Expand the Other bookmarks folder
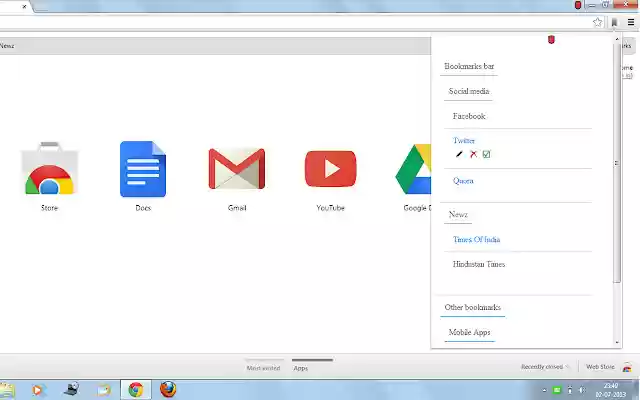640x400 pixels. point(472,307)
